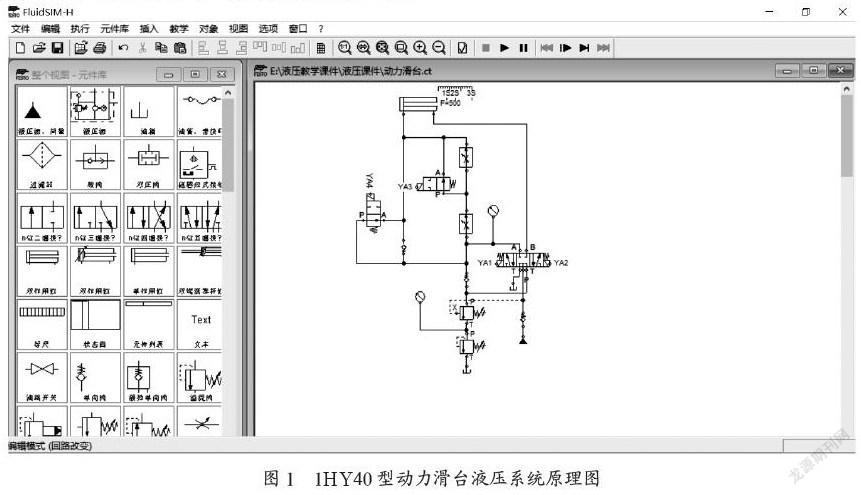Click the Cut scissors icon
Image resolution: width=861 pixels, height=495 pixels.
142,48
